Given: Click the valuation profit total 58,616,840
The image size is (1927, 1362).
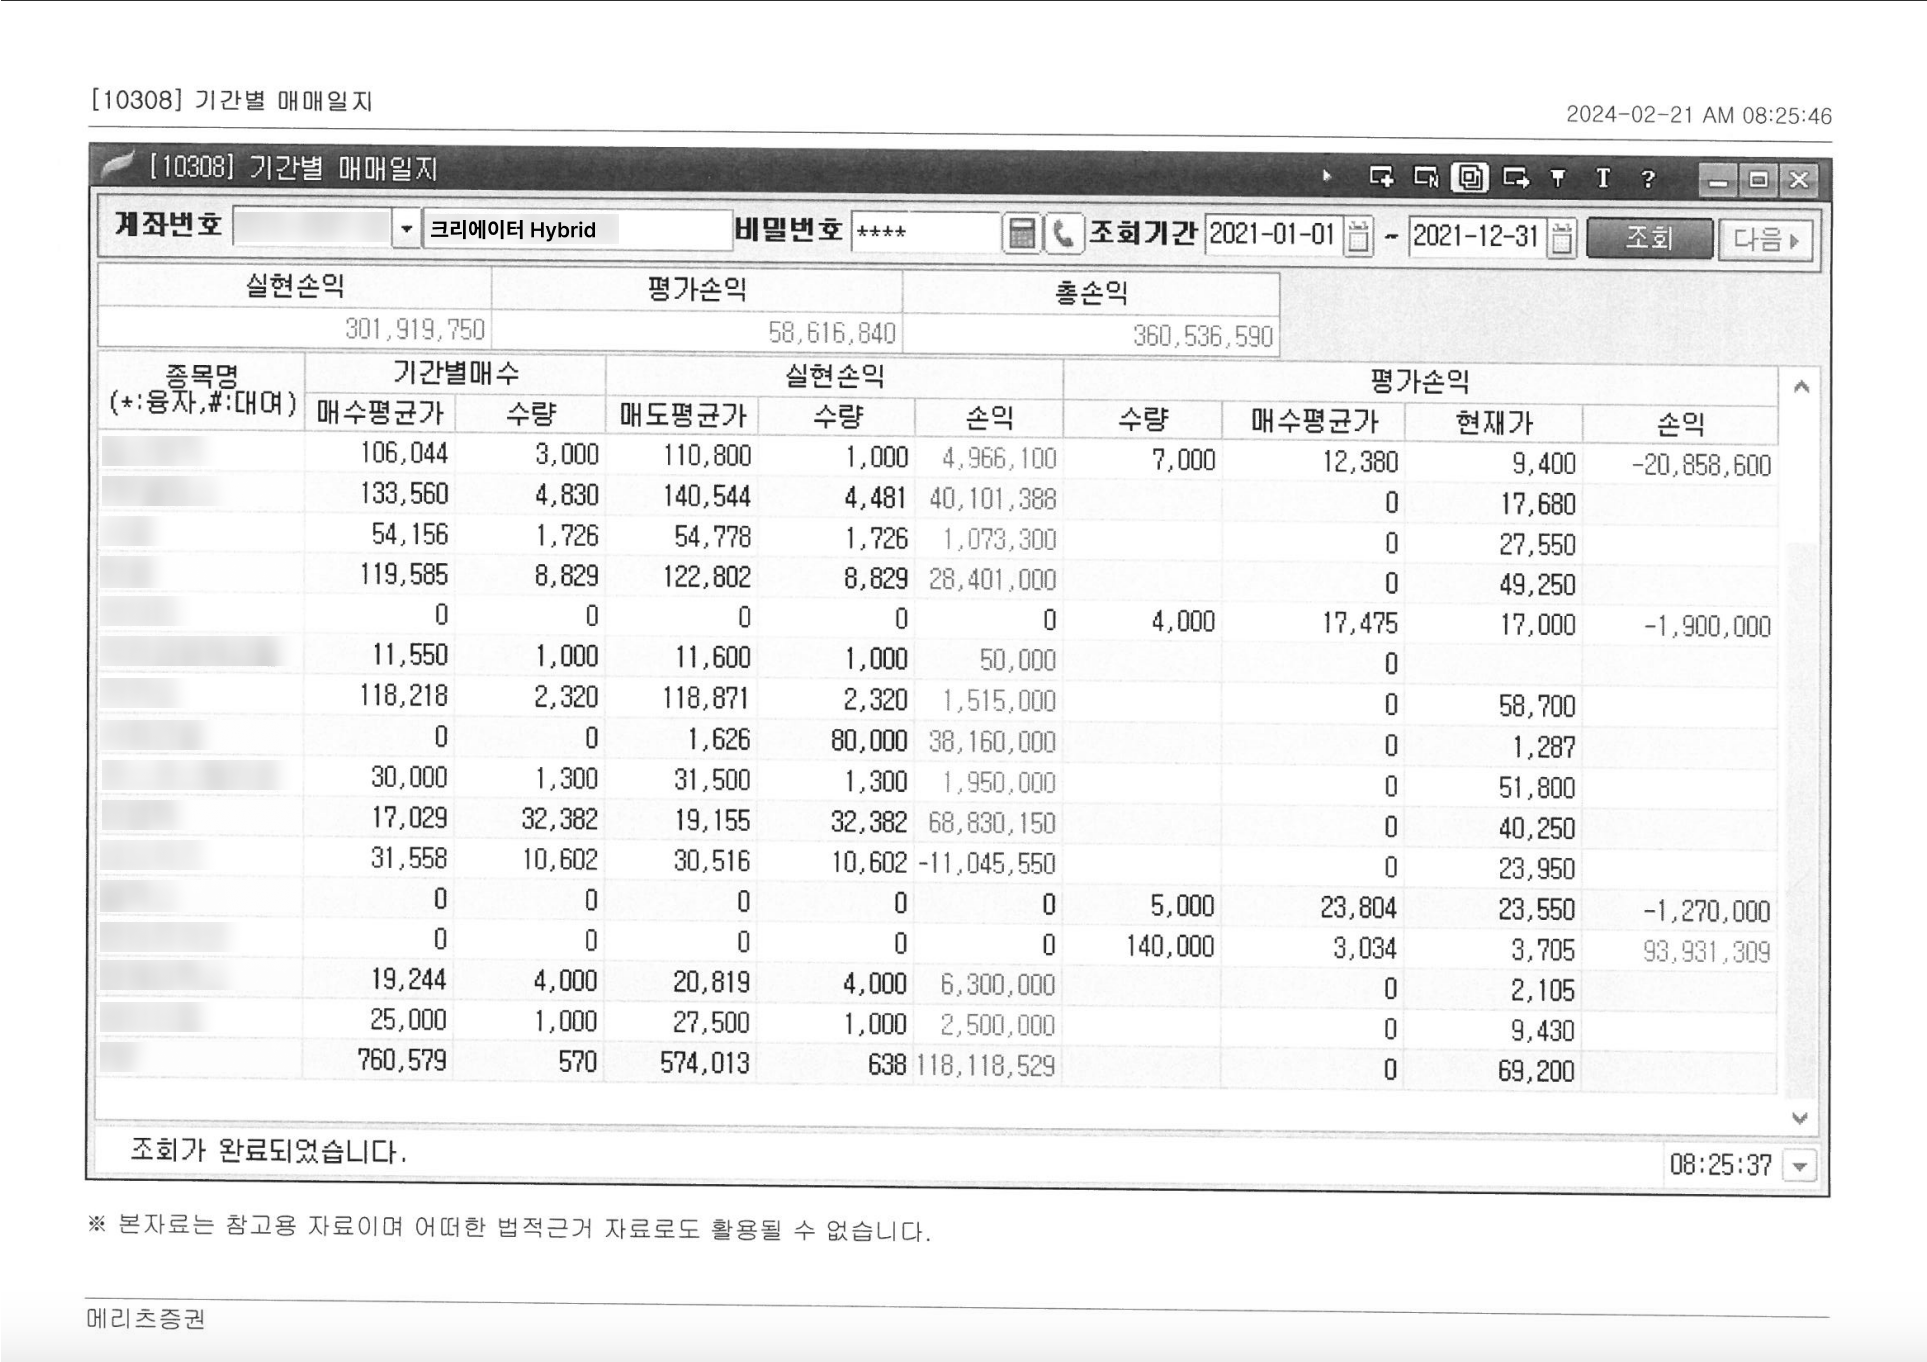Looking at the screenshot, I should click(697, 332).
